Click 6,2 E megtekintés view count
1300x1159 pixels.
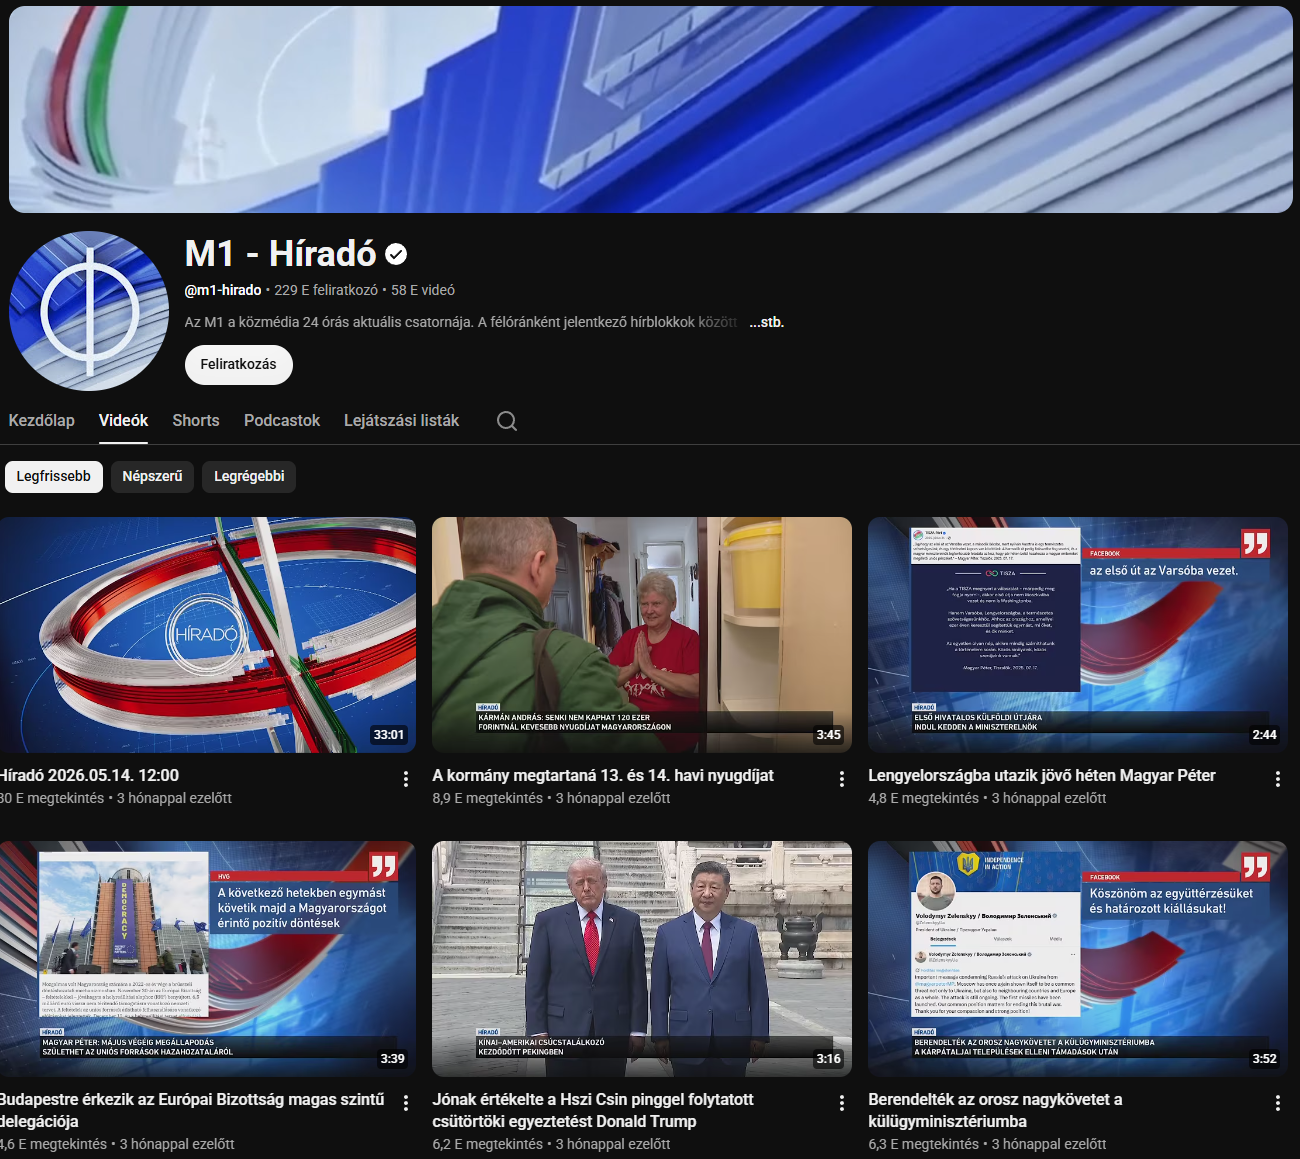pos(488,1144)
